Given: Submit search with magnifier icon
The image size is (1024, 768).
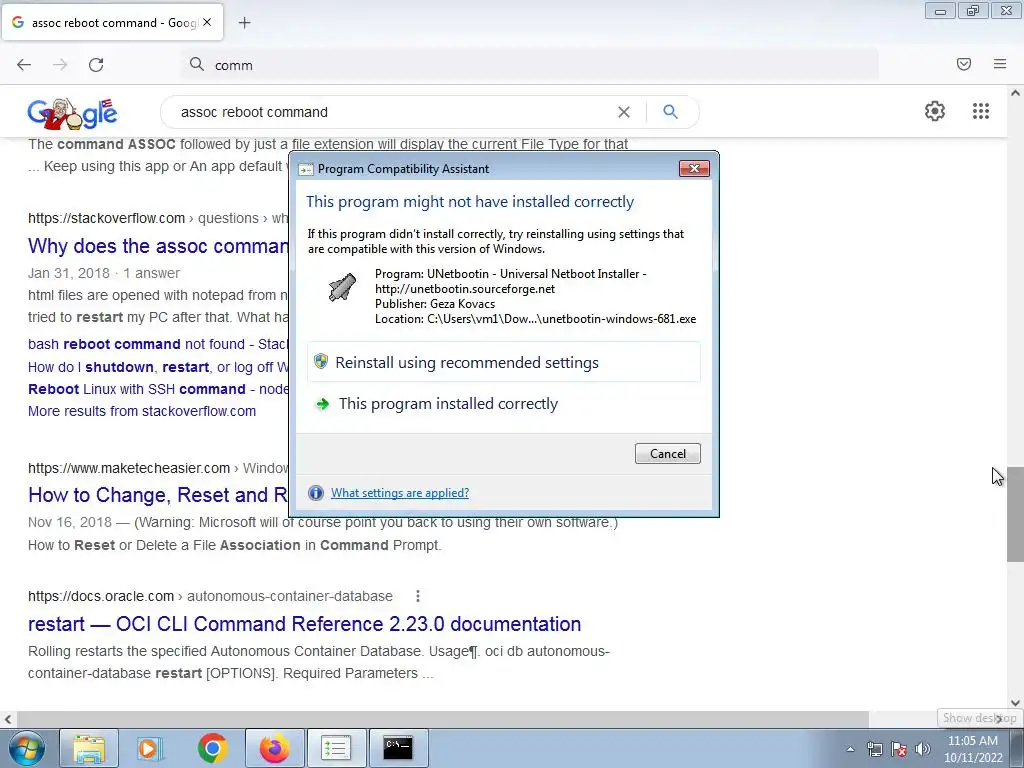Looking at the screenshot, I should (670, 112).
